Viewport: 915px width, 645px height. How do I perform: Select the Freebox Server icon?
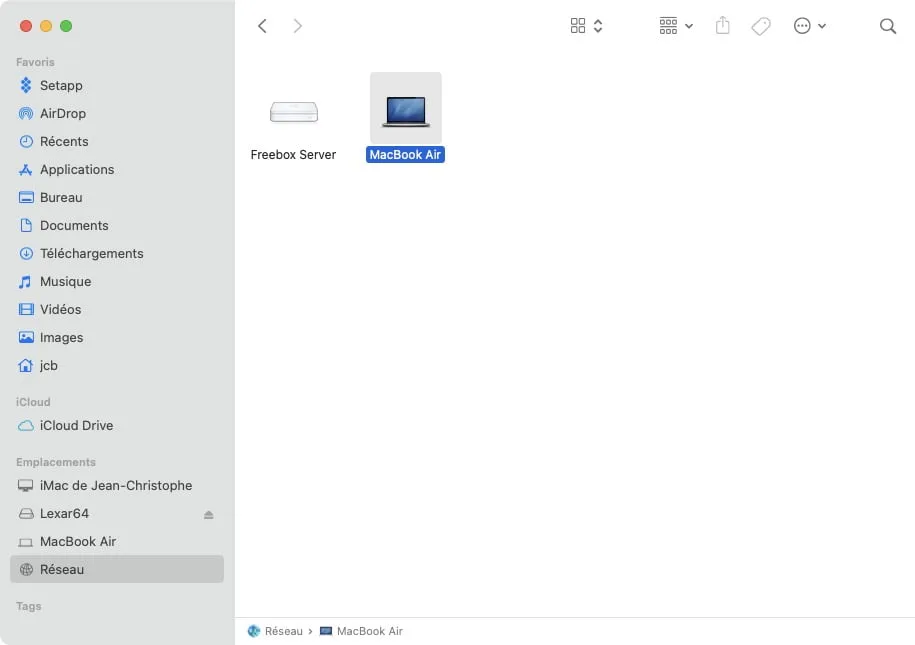[294, 111]
